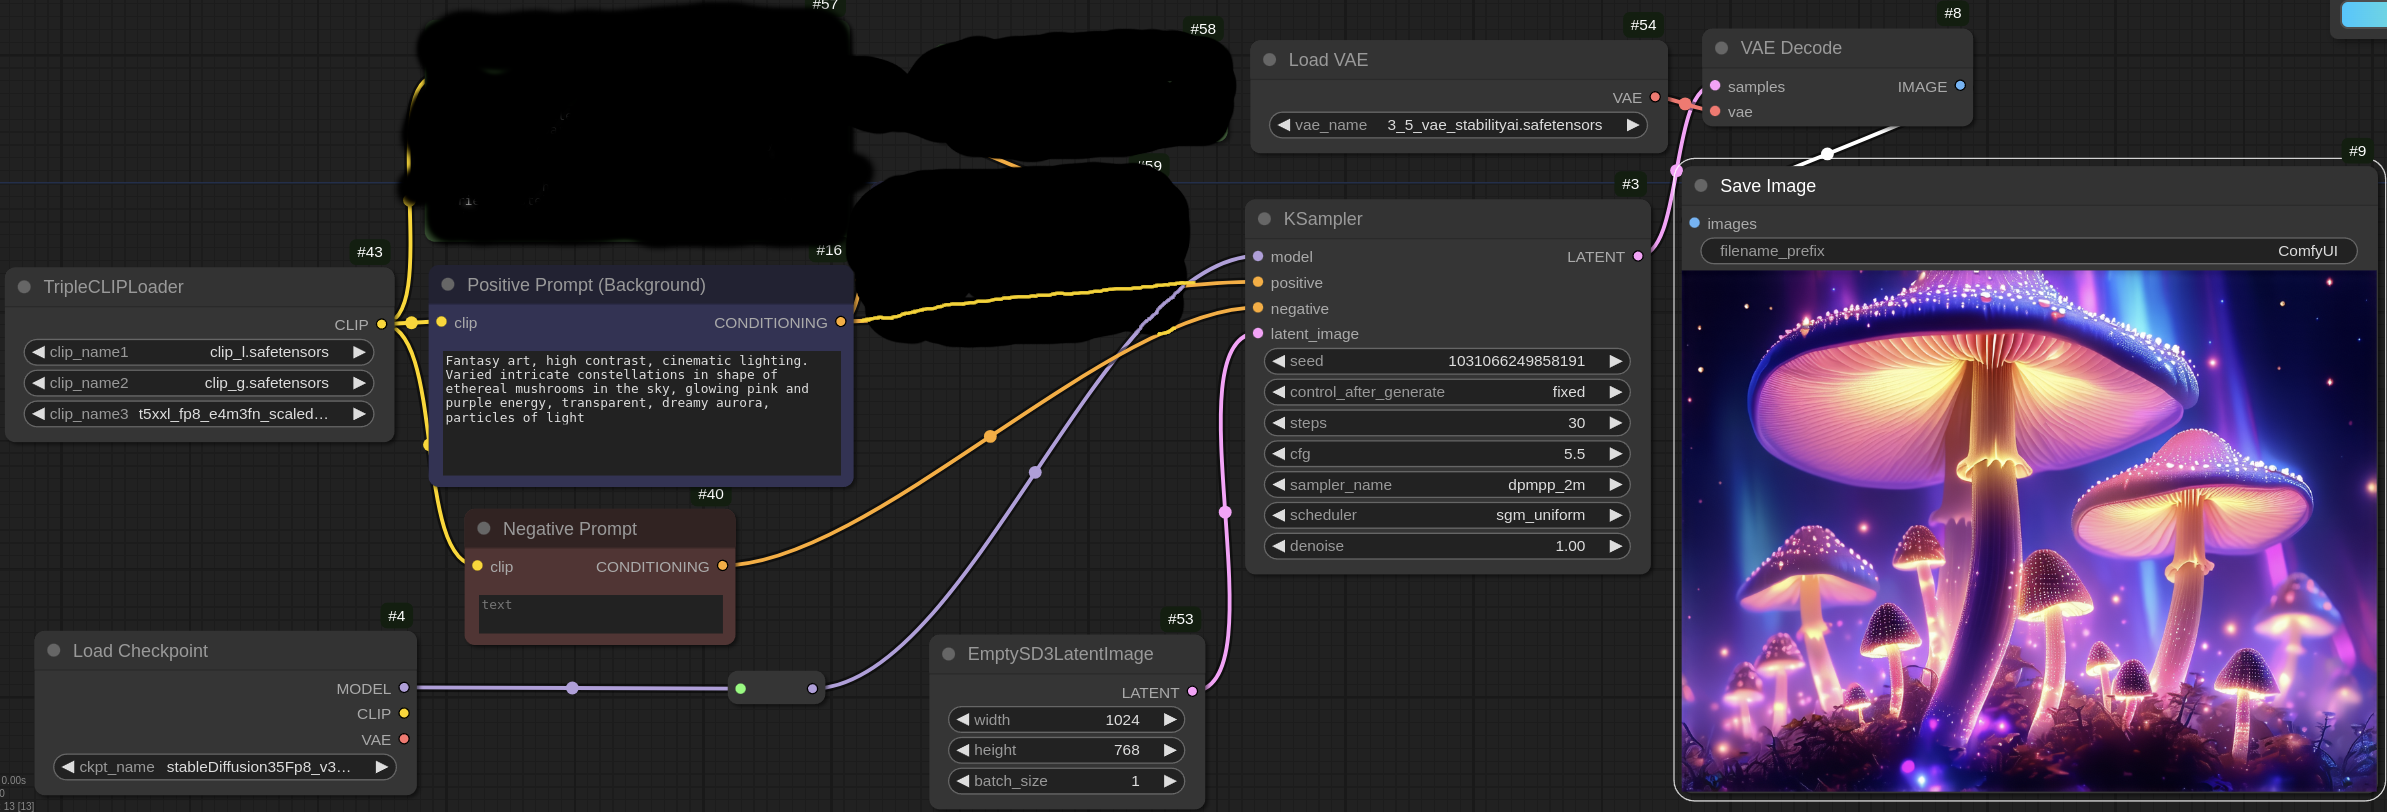Click the KSampler LATENT output socket
This screenshot has height=812, width=2387.
[x=1638, y=257]
